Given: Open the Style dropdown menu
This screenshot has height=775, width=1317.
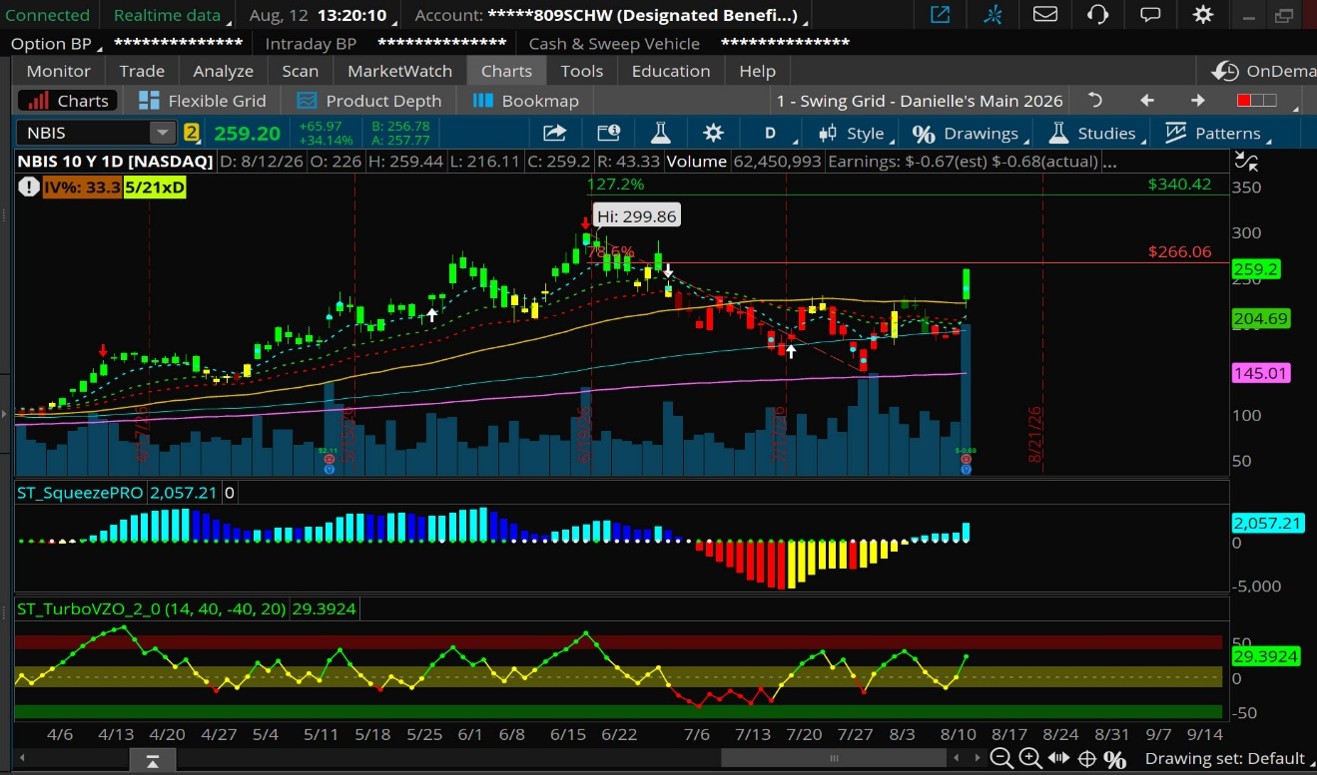Looking at the screenshot, I should coord(856,133).
